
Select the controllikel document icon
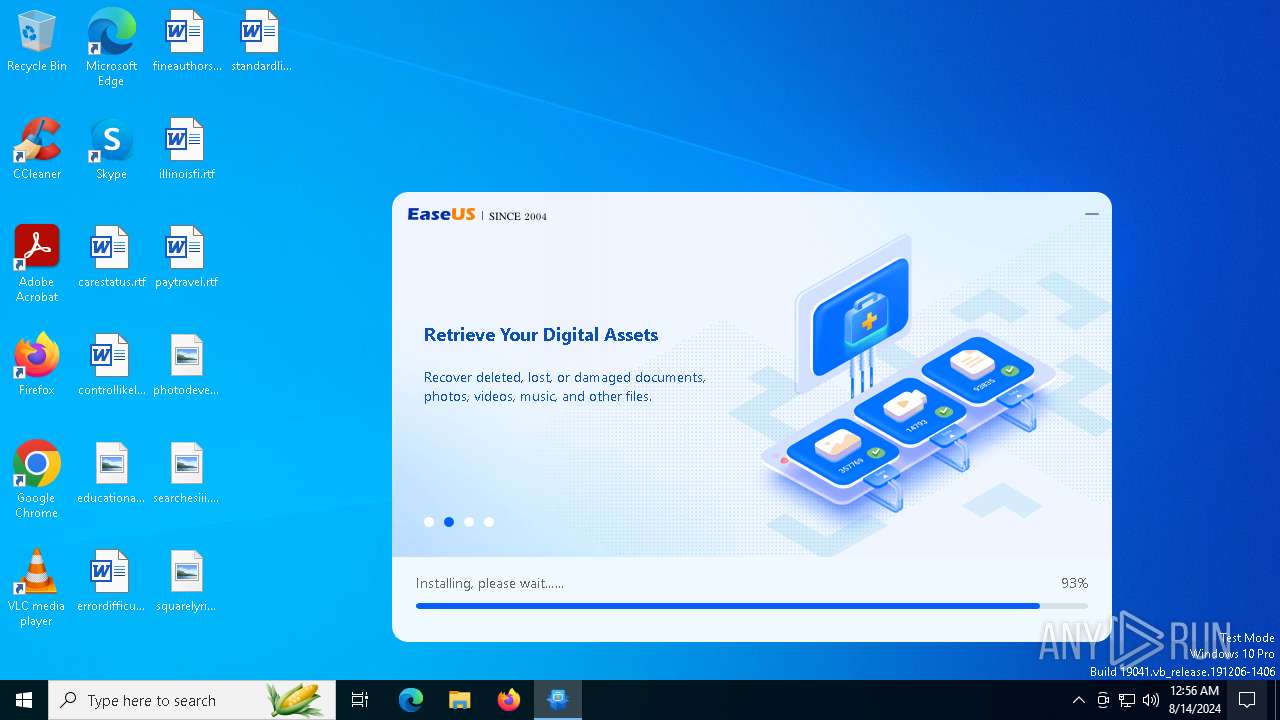click(x=111, y=366)
